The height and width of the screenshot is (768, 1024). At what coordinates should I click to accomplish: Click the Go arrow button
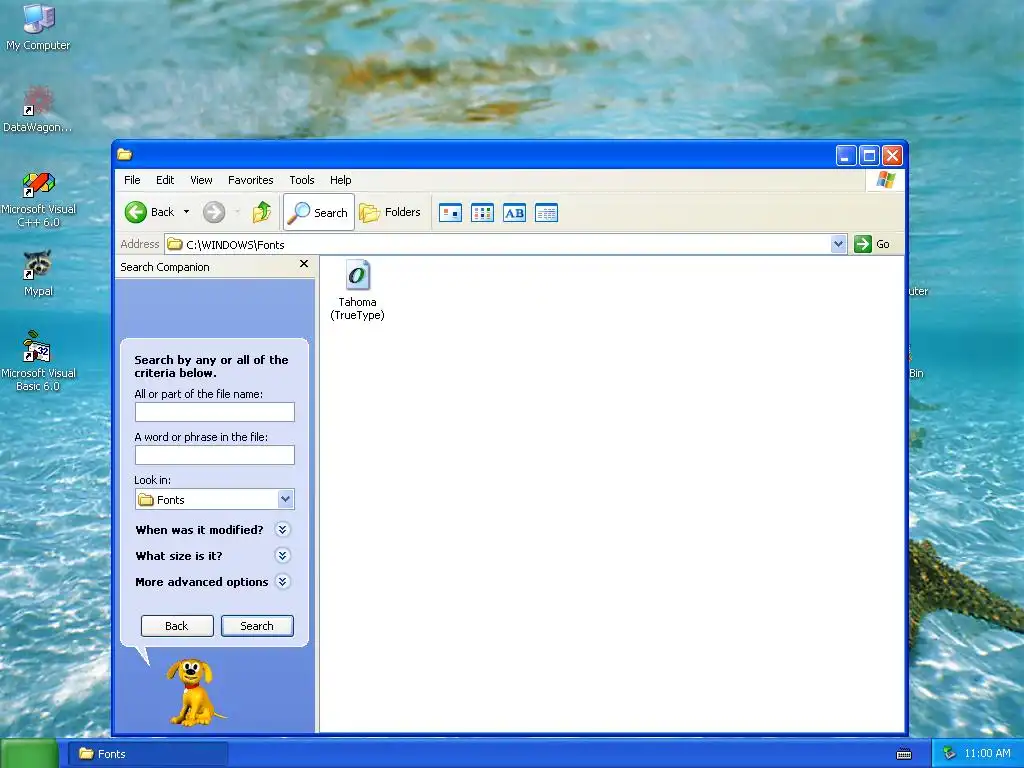872,244
